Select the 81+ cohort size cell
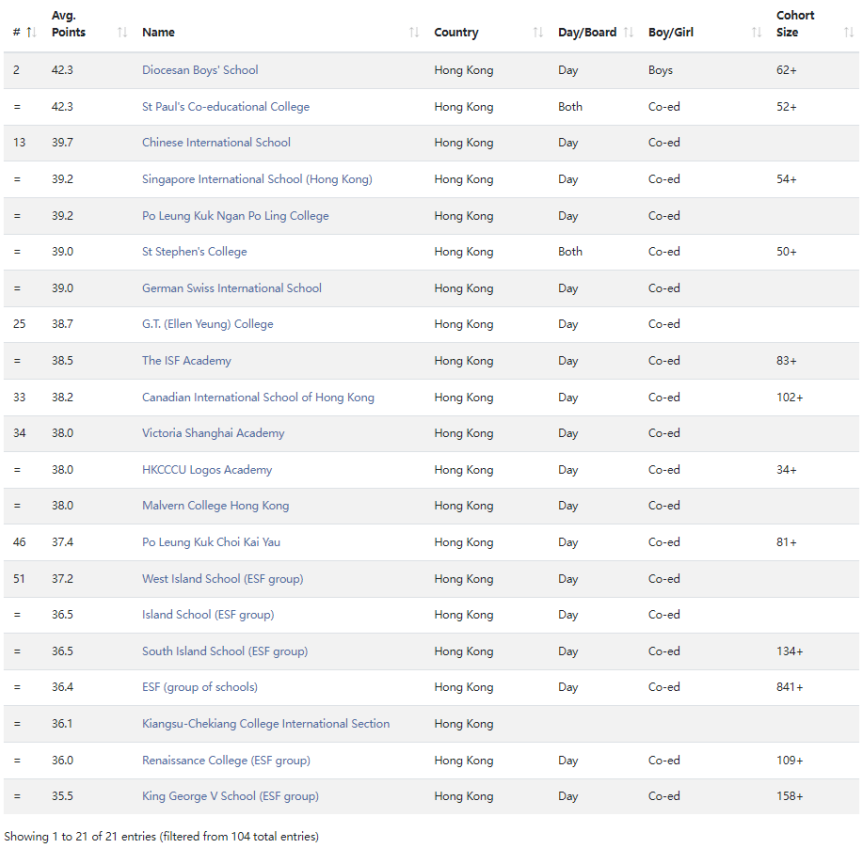This screenshot has width=860, height=844. click(x=787, y=542)
